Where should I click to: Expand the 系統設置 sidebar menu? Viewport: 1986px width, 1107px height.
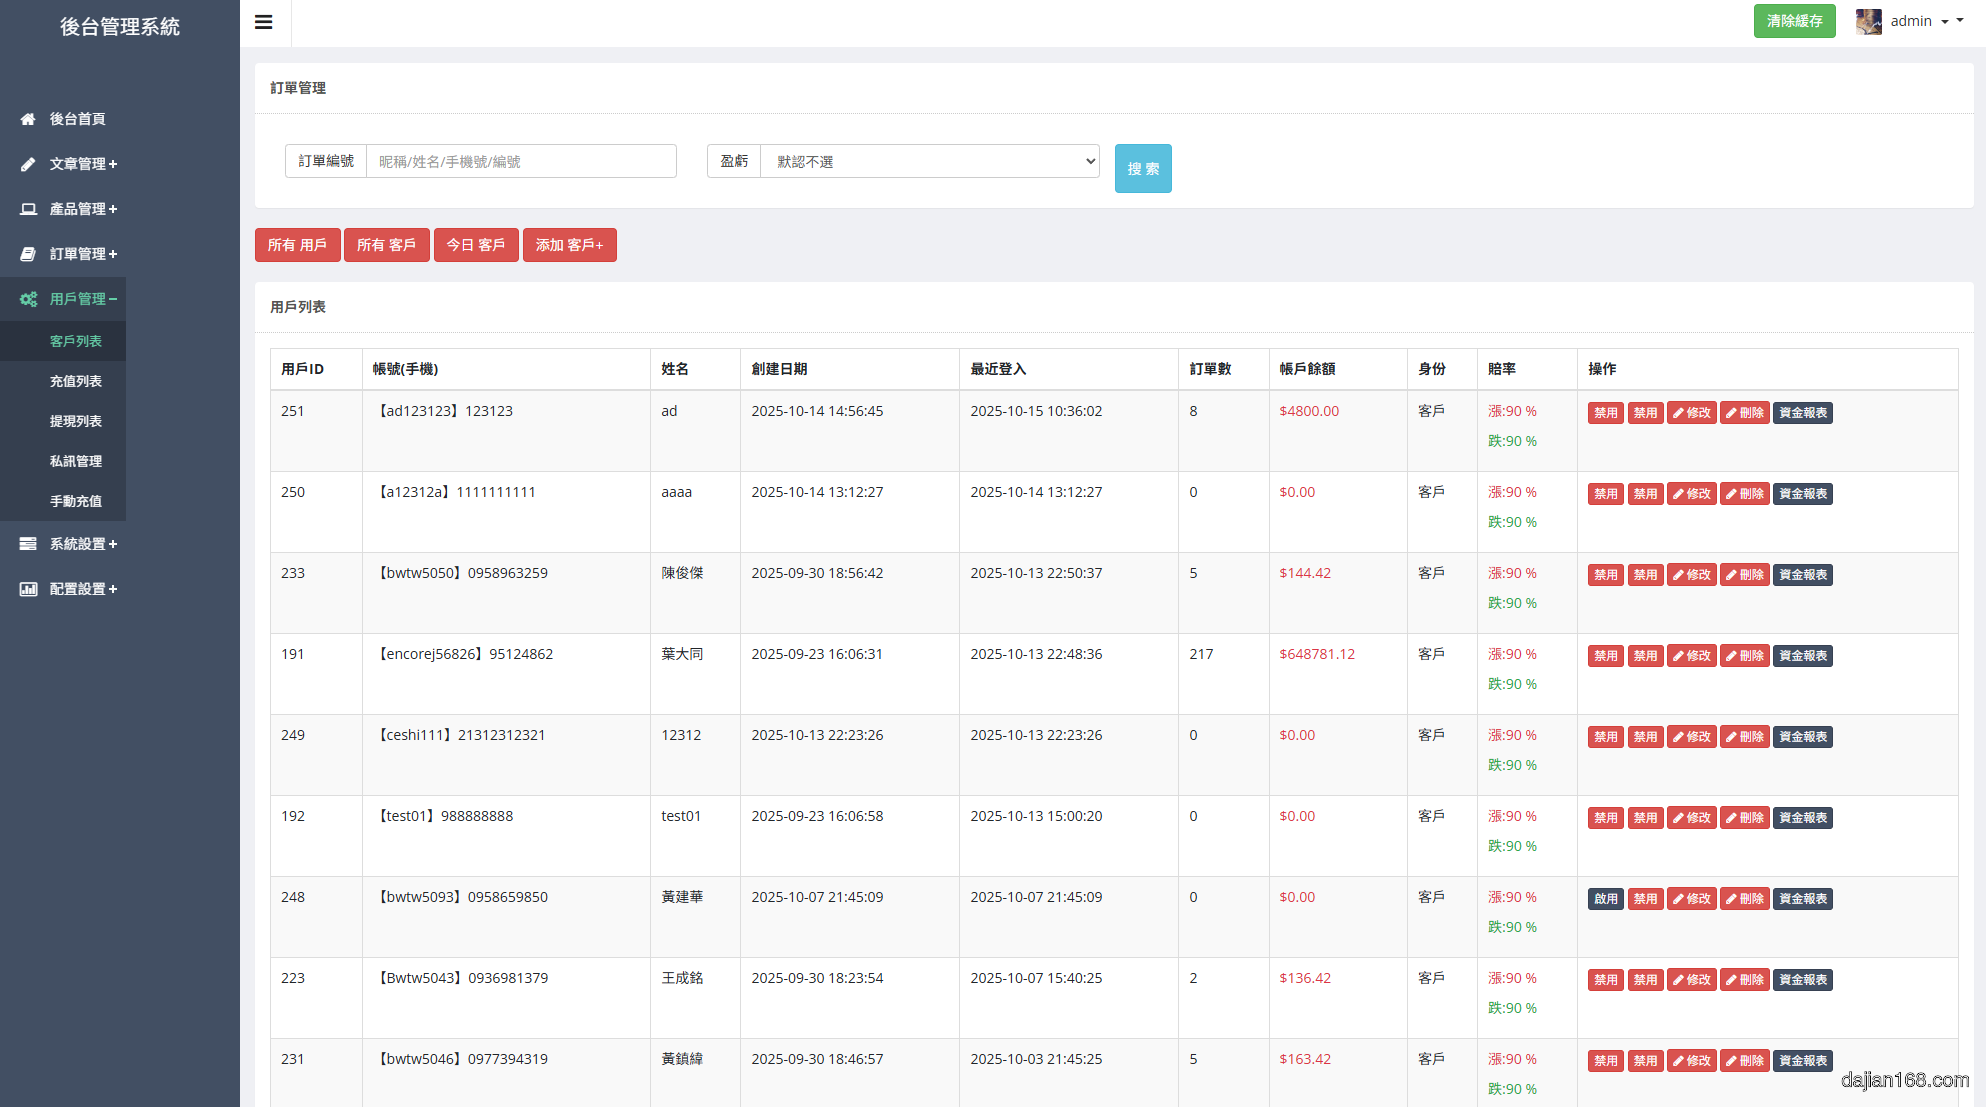83,544
